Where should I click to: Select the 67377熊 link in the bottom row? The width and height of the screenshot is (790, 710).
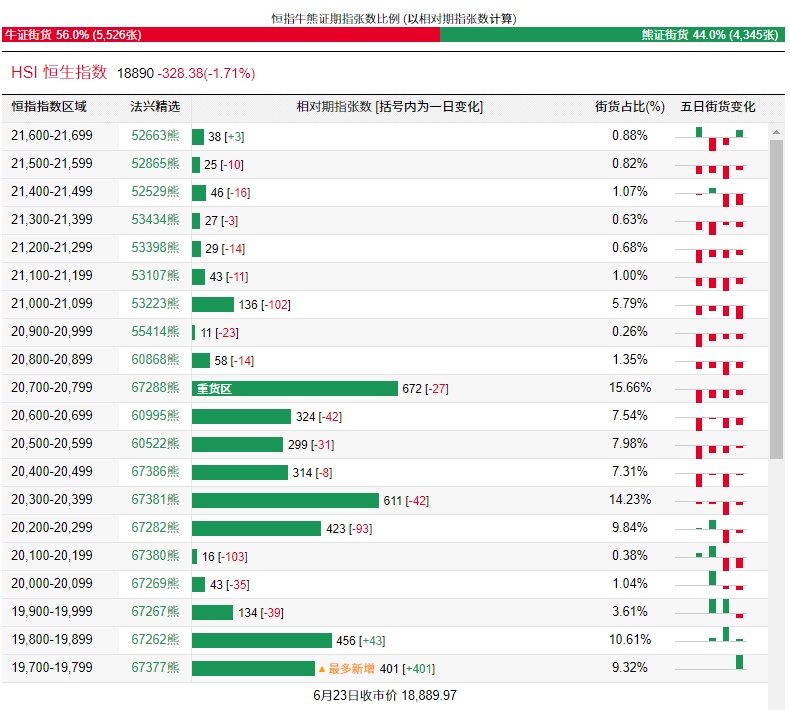coord(155,668)
